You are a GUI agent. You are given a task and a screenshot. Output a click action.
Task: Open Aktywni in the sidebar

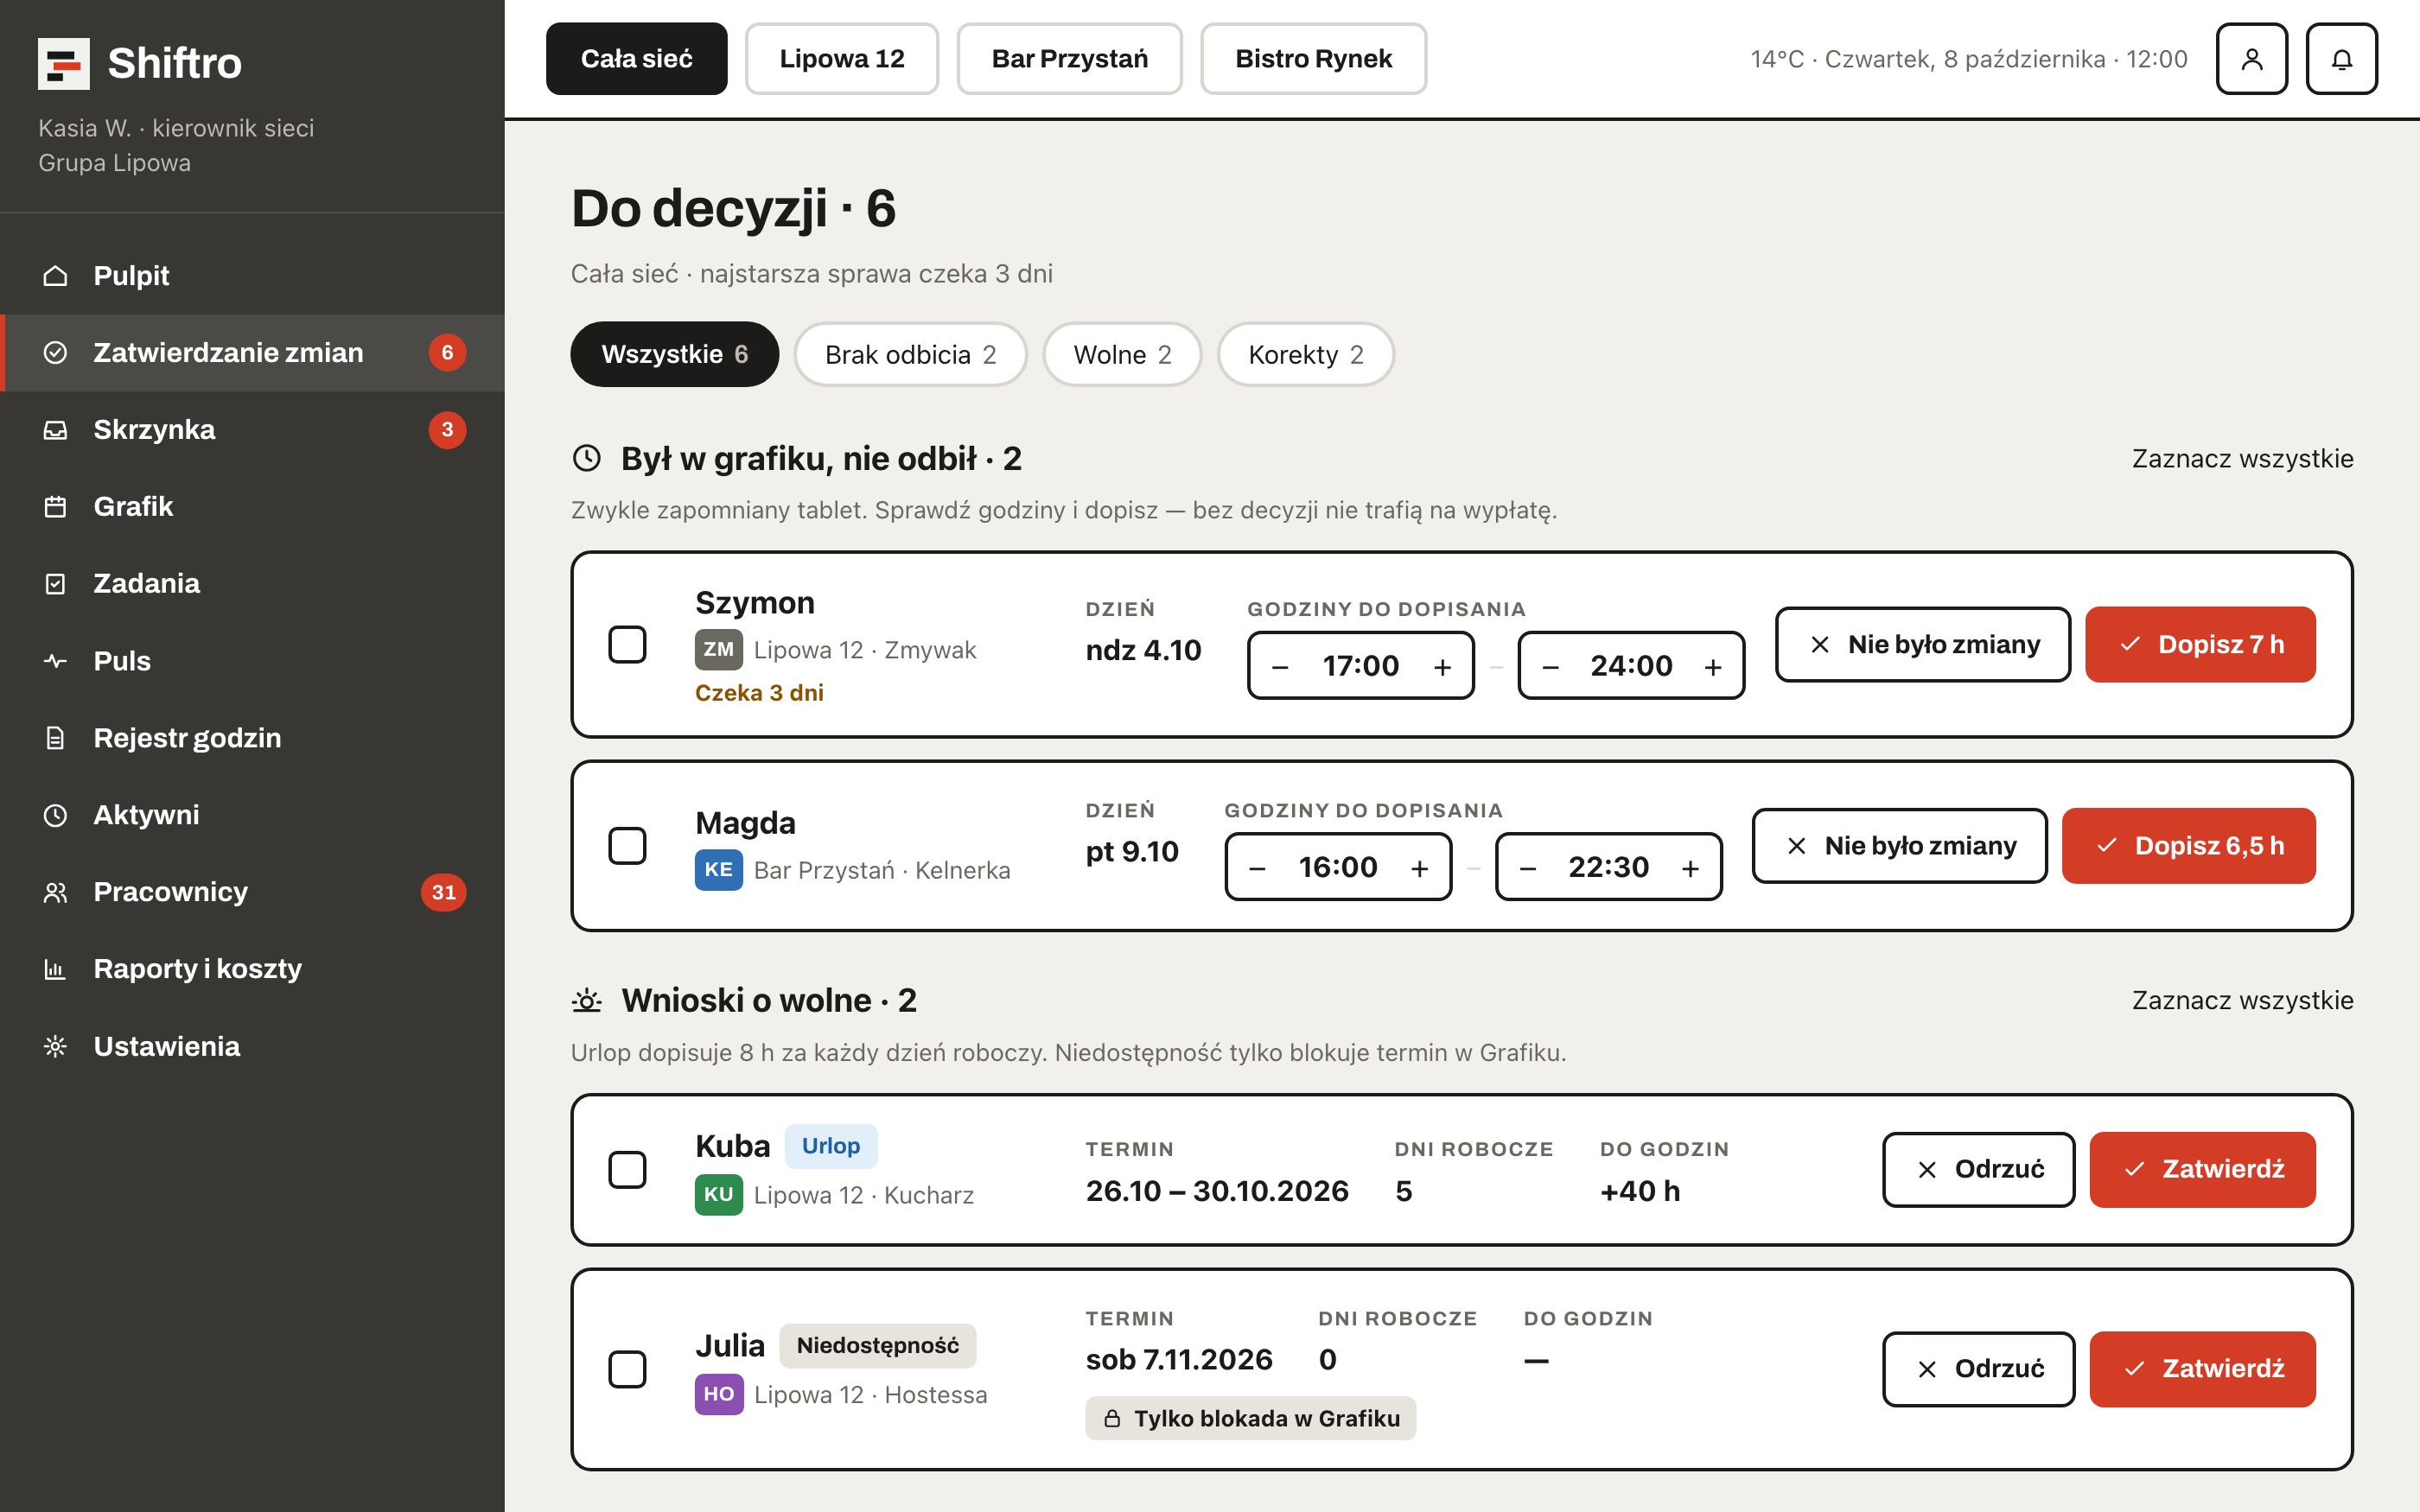coord(252,814)
